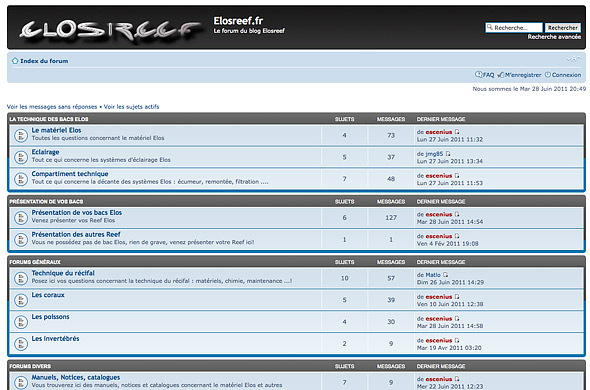Click the Index du forum home icon
590x390 pixels.
pos(15,61)
